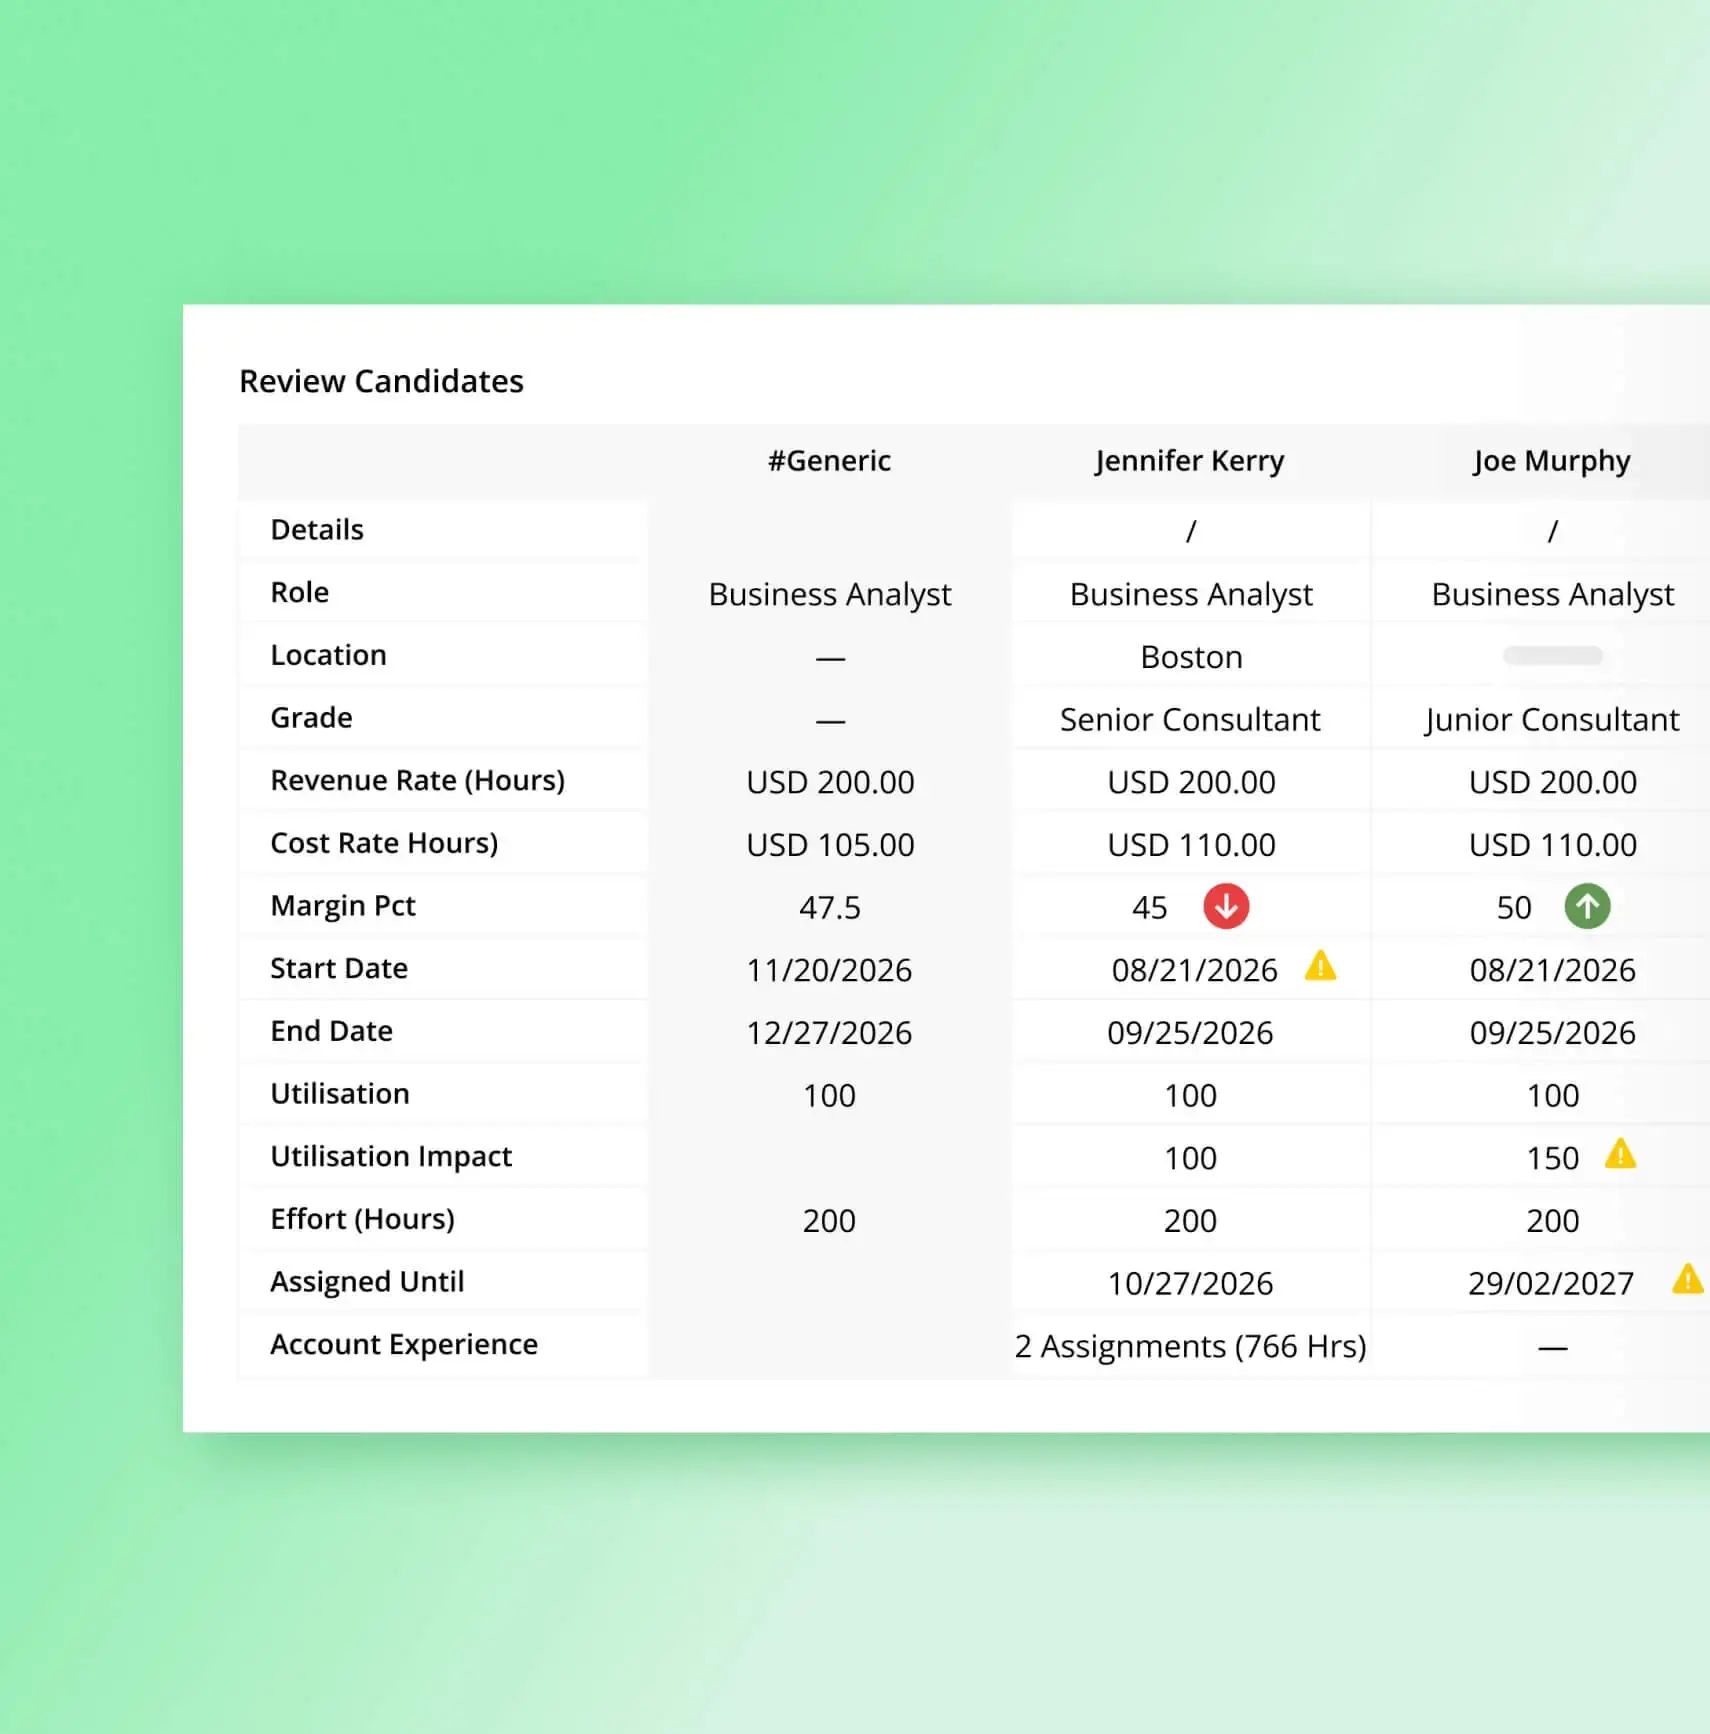Open Jennifer Kerry's account experience link
The width and height of the screenshot is (1710, 1734).
[x=1190, y=1347]
